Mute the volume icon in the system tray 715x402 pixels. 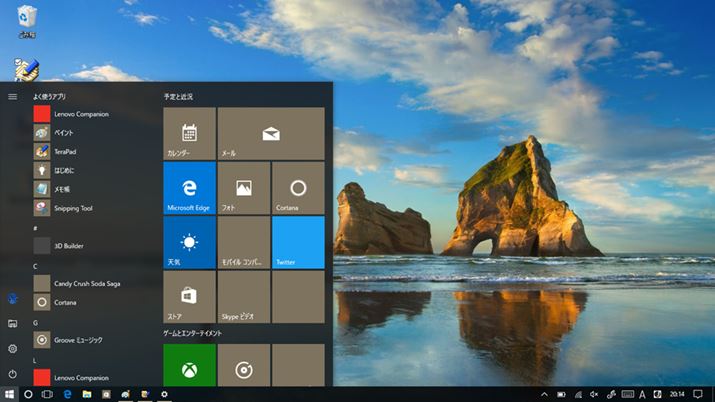594,394
